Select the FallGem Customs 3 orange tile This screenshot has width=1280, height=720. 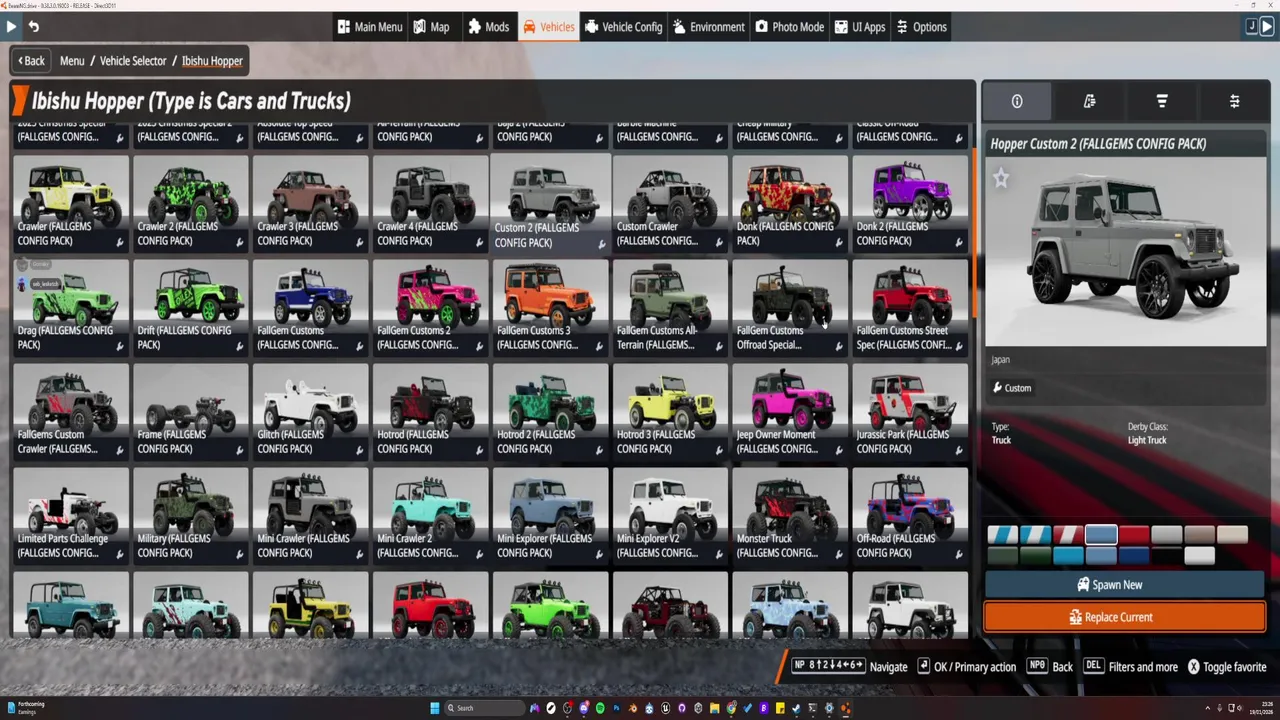[x=550, y=307]
